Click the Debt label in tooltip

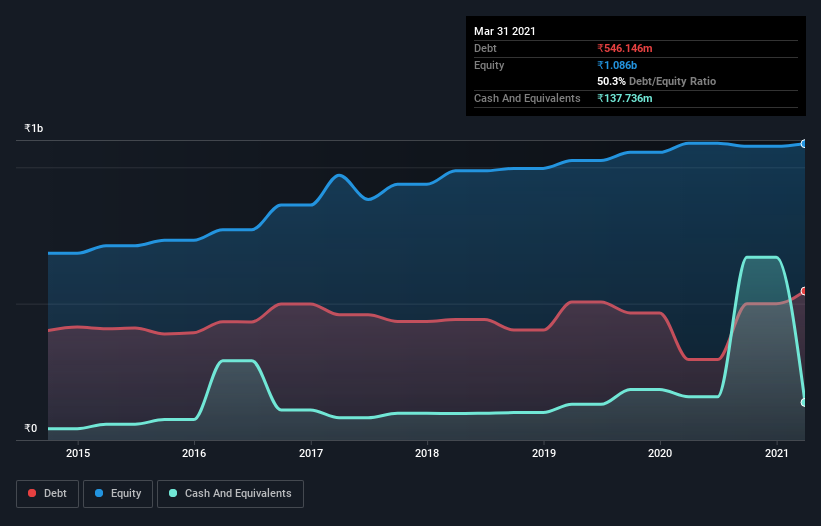(x=485, y=48)
